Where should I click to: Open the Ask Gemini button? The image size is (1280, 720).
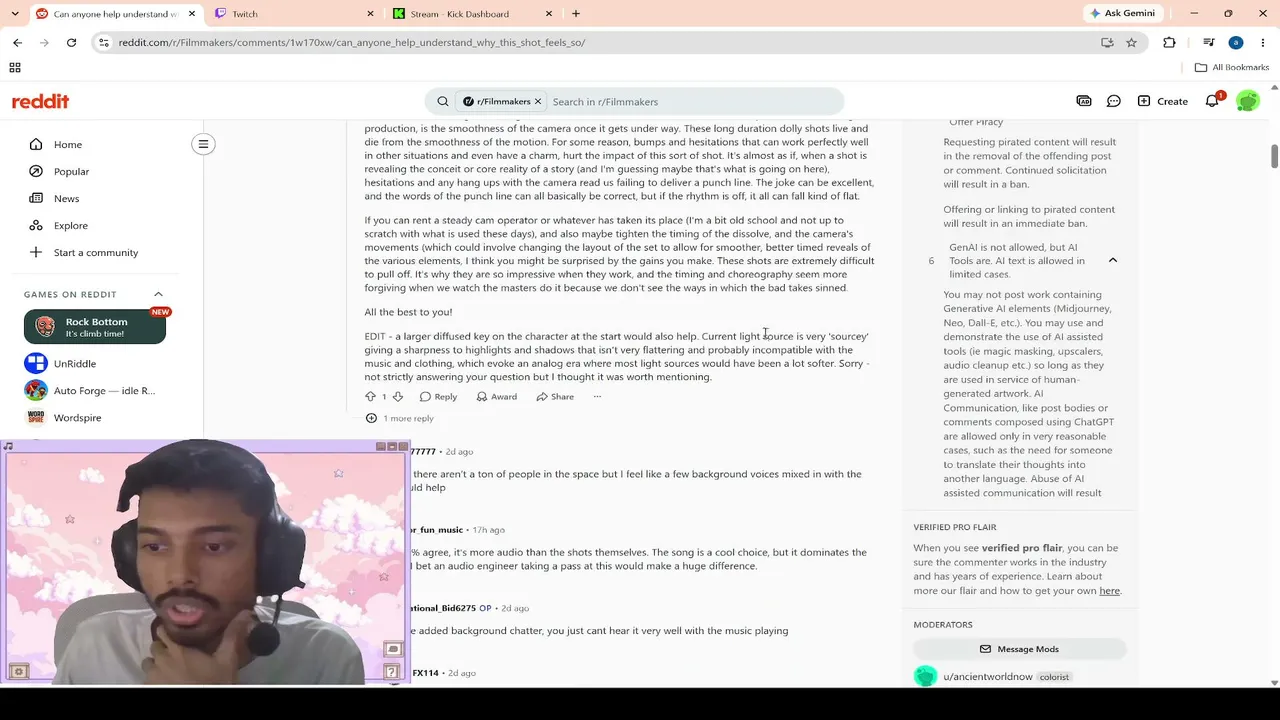point(1123,14)
